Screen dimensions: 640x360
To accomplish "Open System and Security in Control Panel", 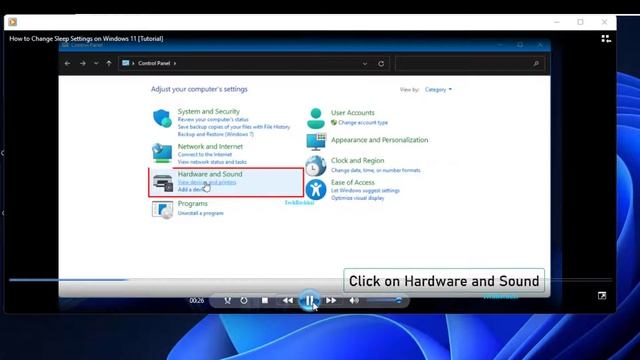I will [x=209, y=111].
